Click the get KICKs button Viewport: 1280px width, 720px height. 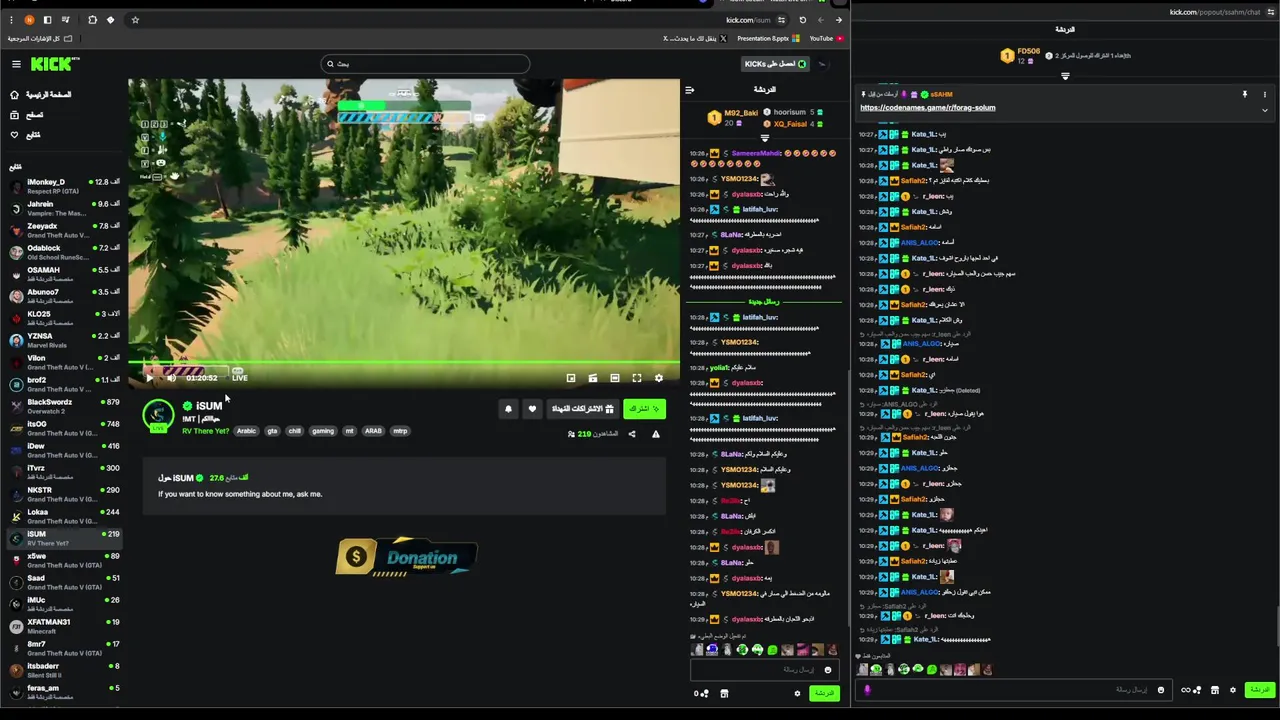pyautogui.click(x=775, y=64)
